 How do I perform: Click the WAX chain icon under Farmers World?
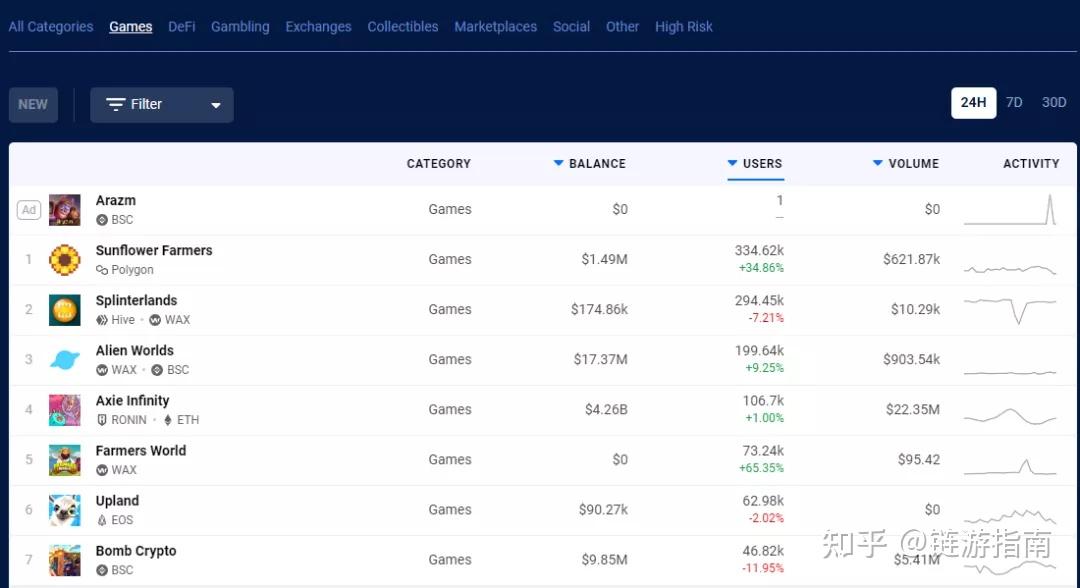pyautogui.click(x=102, y=470)
